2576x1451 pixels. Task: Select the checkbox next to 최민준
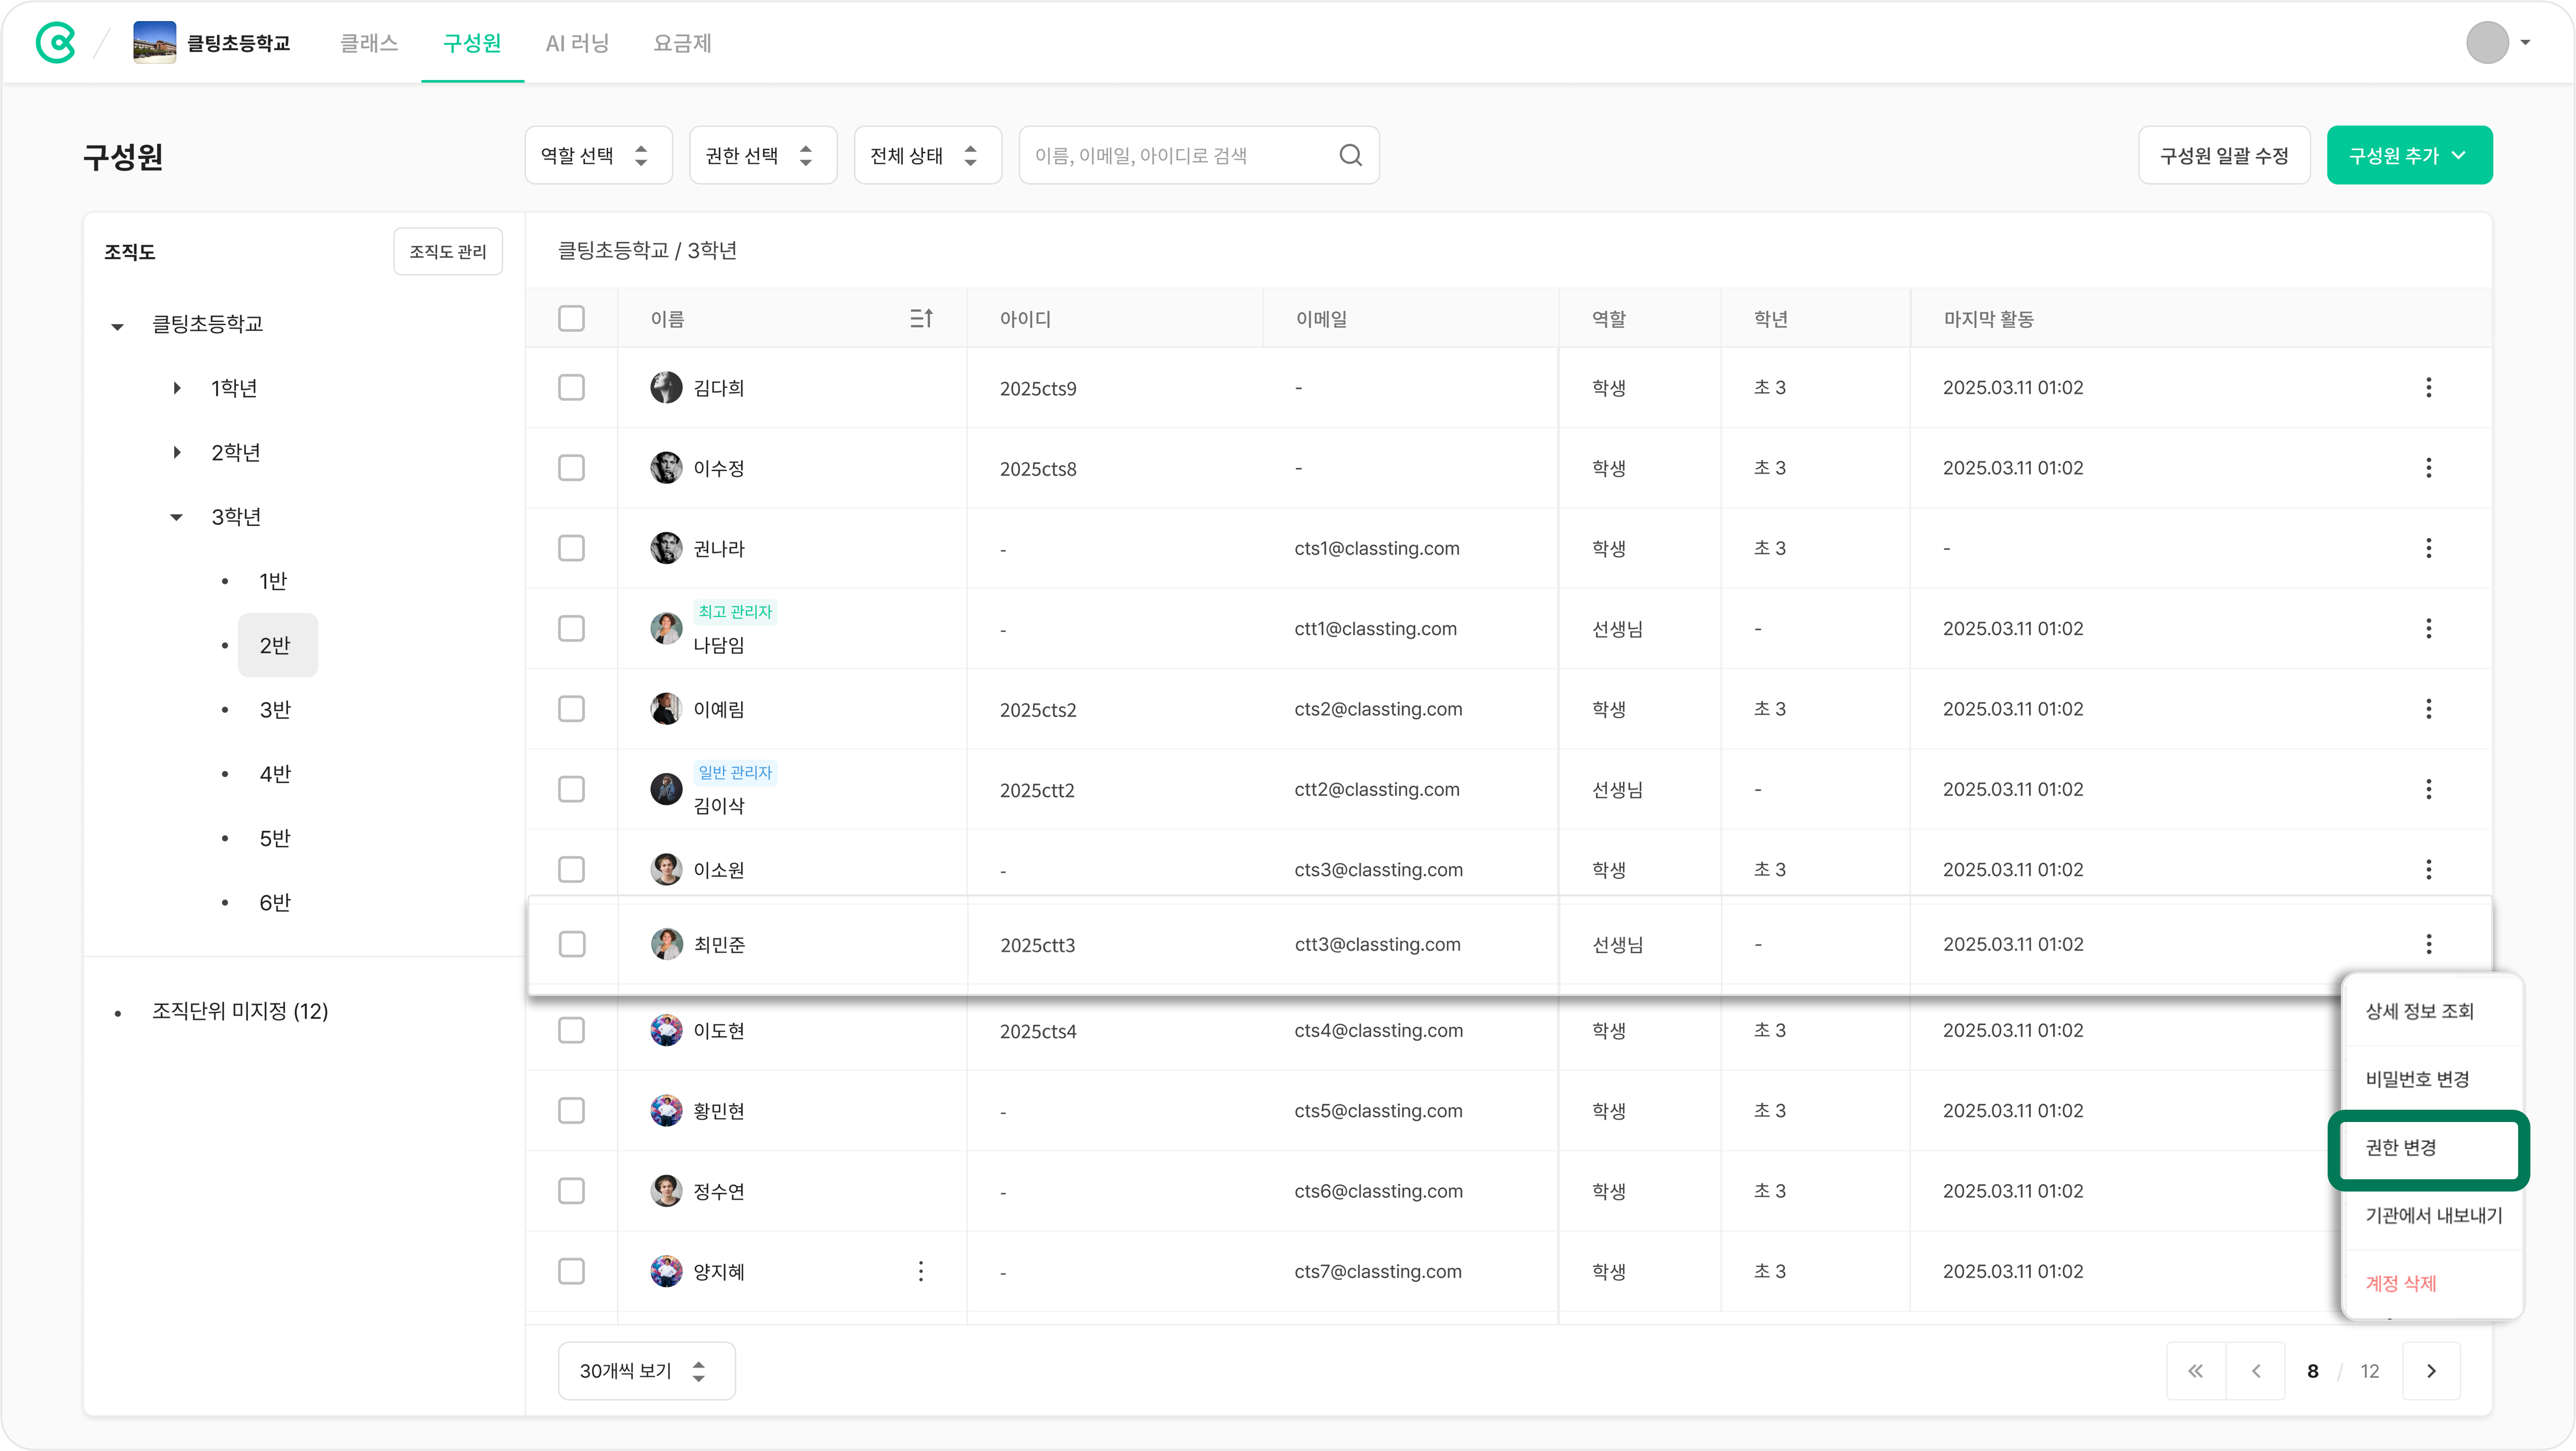pos(572,944)
